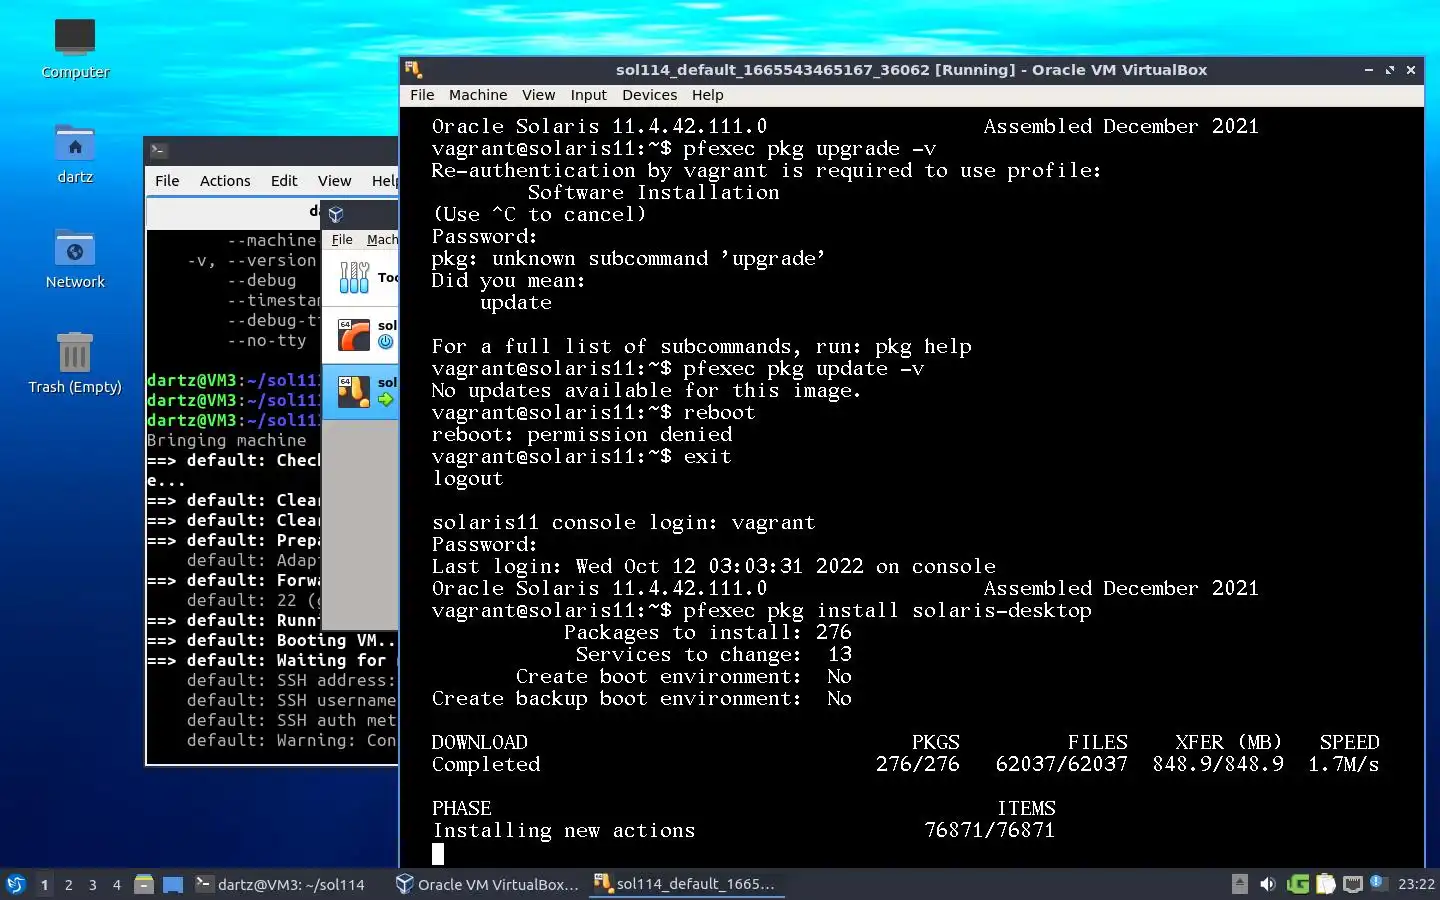1440x900 pixels.
Task: Open Help menu in VirtualBox VM window
Action: tap(707, 95)
